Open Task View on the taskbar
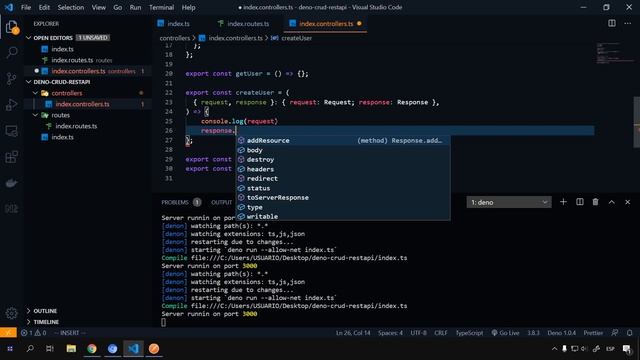 [50, 349]
